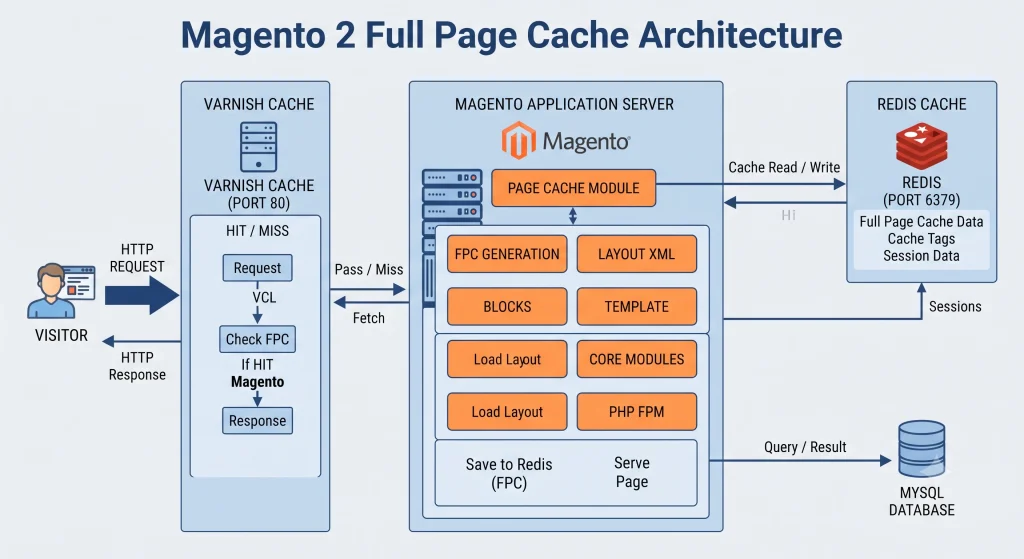Click the application server rack icon
This screenshot has width=1024, height=559.
451,237
